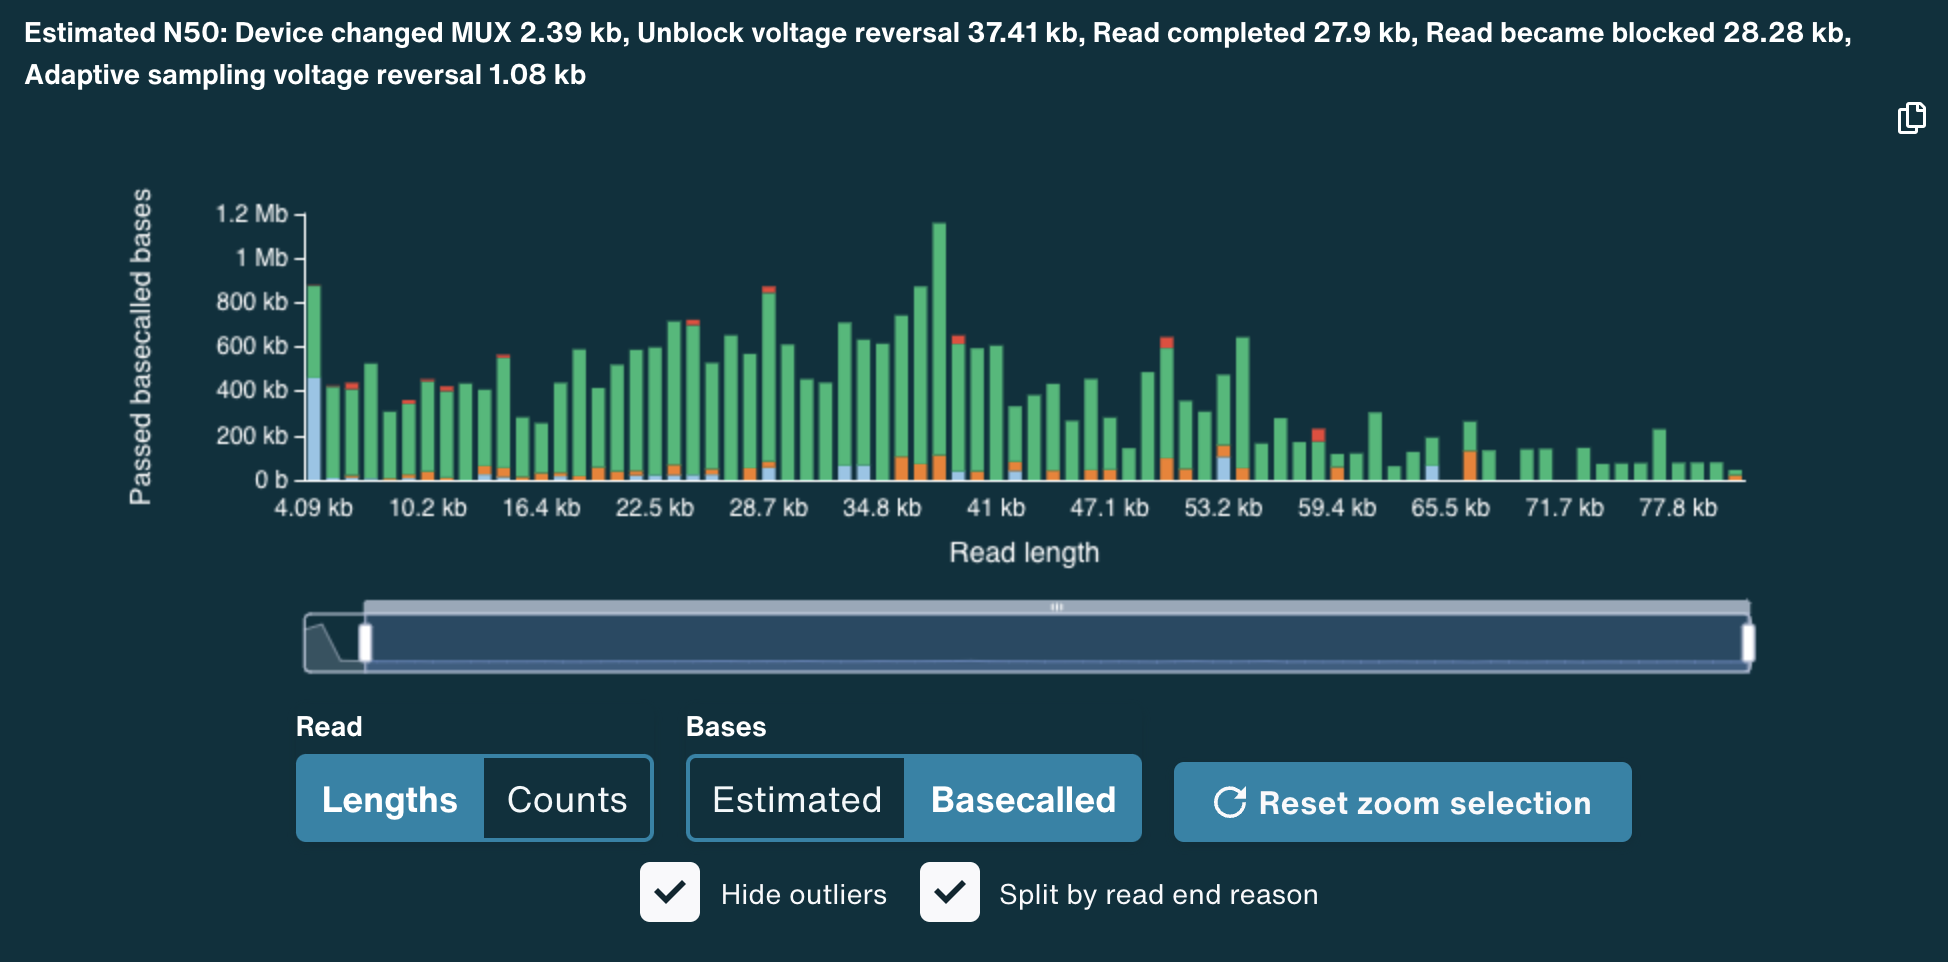Click the tallest bar in the histogram
The image size is (1948, 962).
(x=939, y=351)
